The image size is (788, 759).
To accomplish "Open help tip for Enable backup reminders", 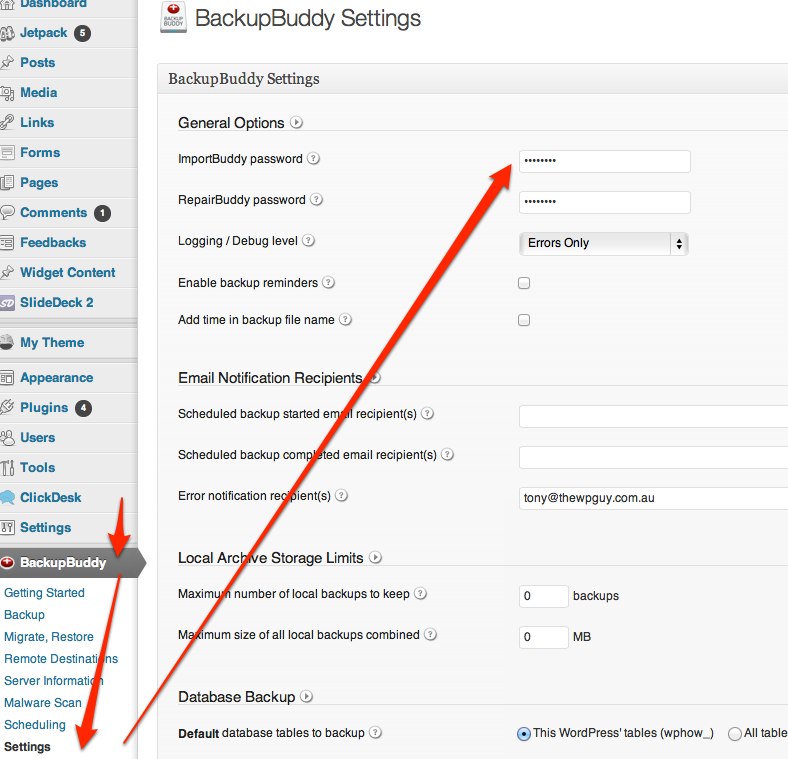I will tap(328, 282).
